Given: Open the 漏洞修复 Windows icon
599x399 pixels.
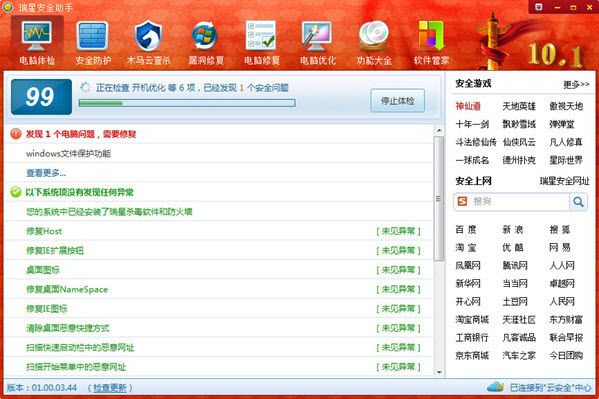Looking at the screenshot, I should pyautogui.click(x=205, y=37).
